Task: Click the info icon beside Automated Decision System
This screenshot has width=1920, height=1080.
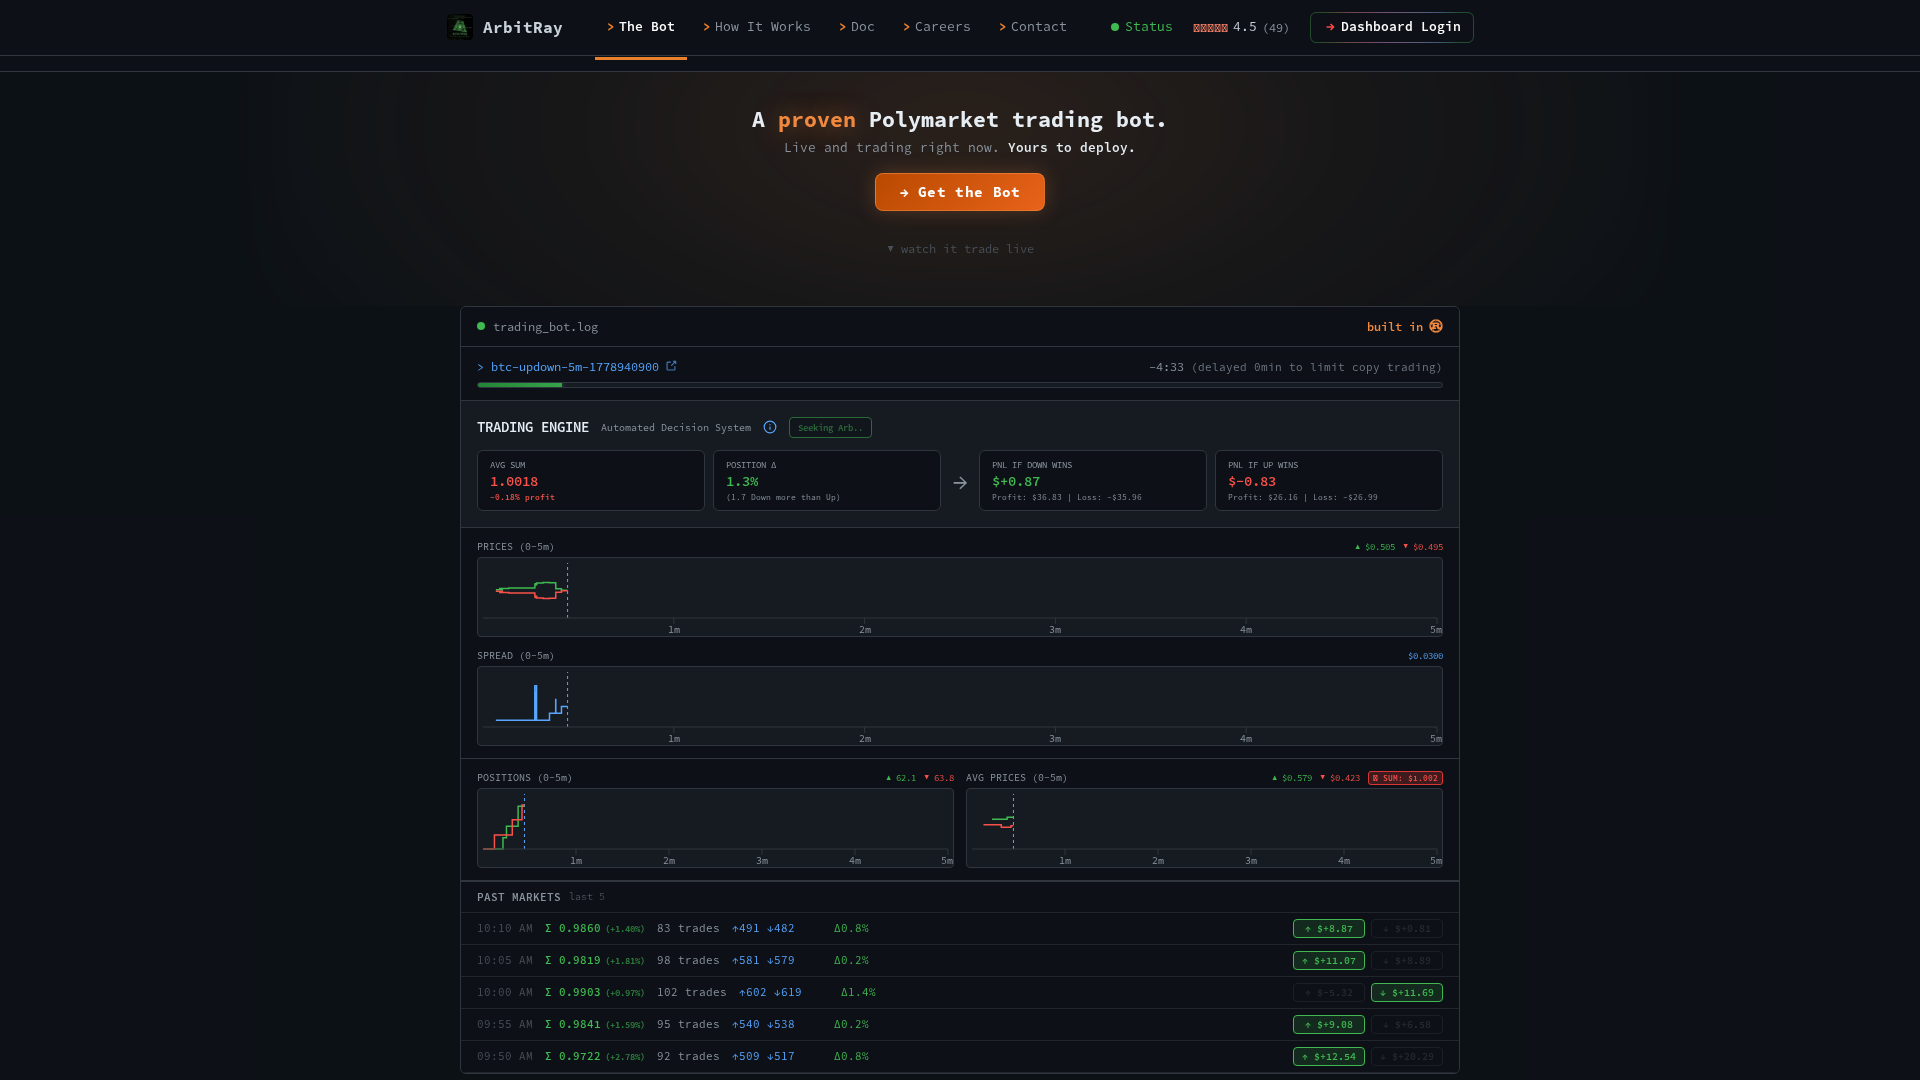Action: tap(770, 427)
